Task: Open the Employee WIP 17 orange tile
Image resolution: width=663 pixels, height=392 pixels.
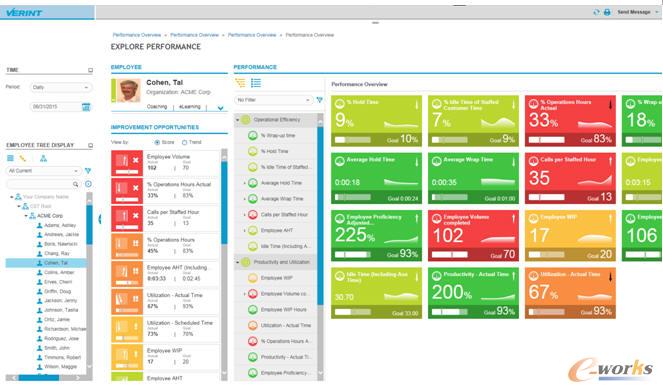Action: (x=570, y=236)
